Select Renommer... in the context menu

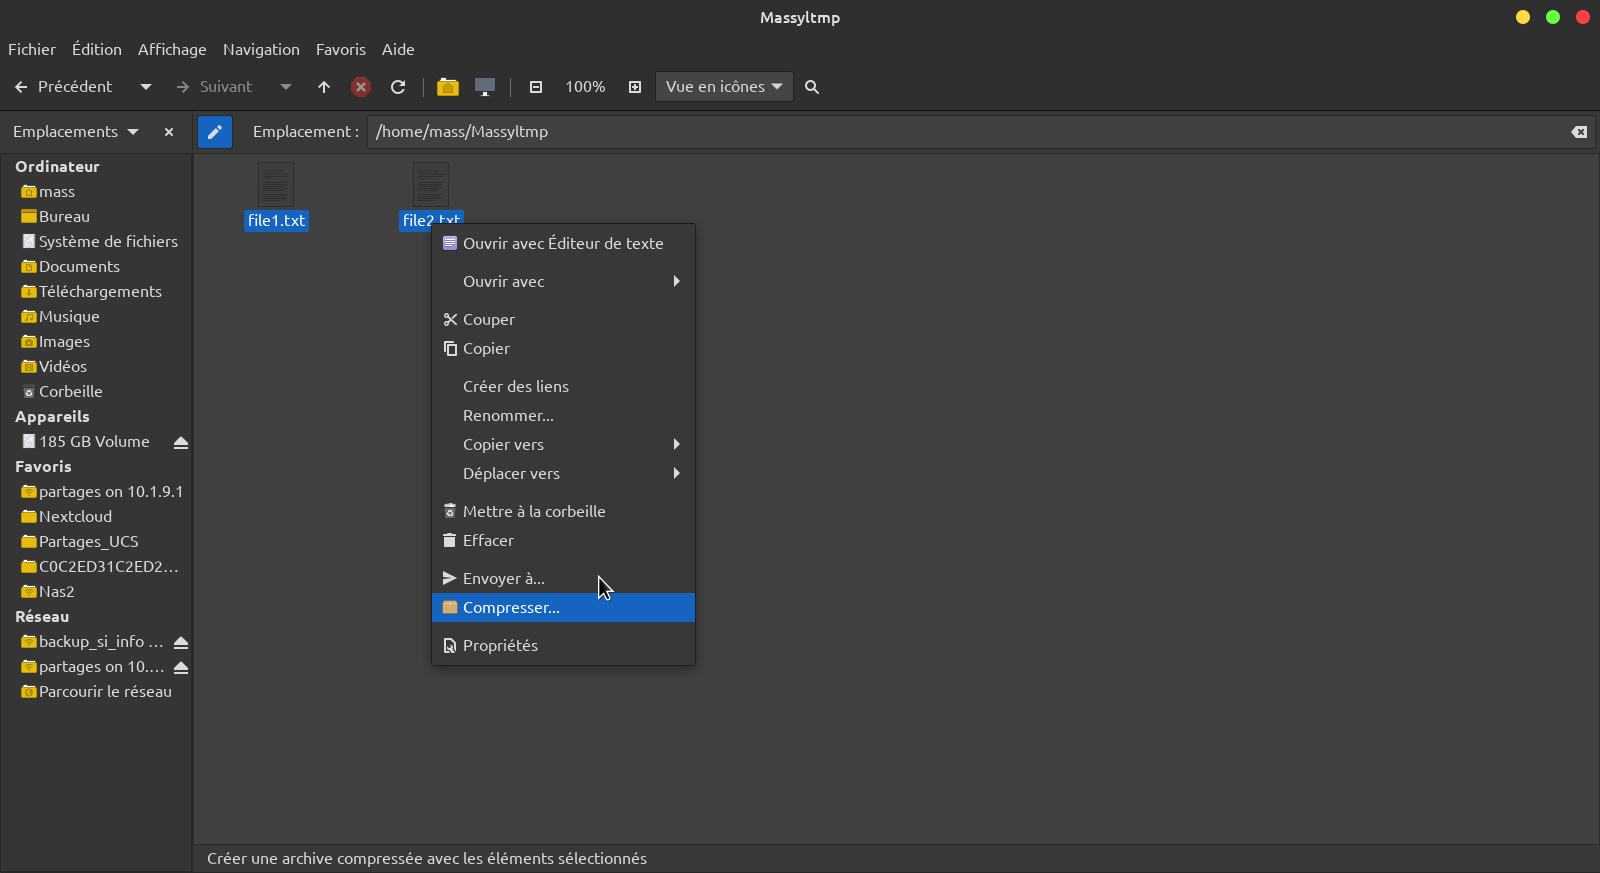[x=508, y=416]
